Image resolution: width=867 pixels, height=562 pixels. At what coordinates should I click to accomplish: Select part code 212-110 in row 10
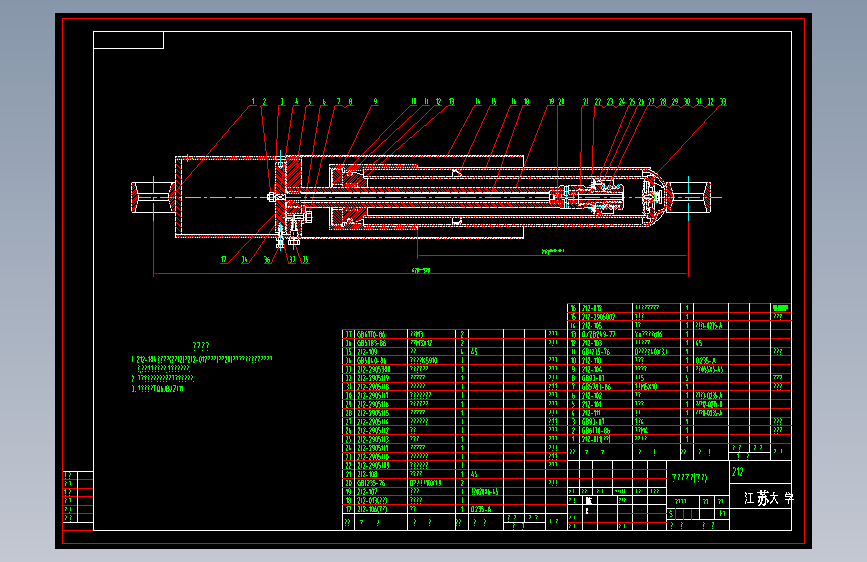pos(592,361)
